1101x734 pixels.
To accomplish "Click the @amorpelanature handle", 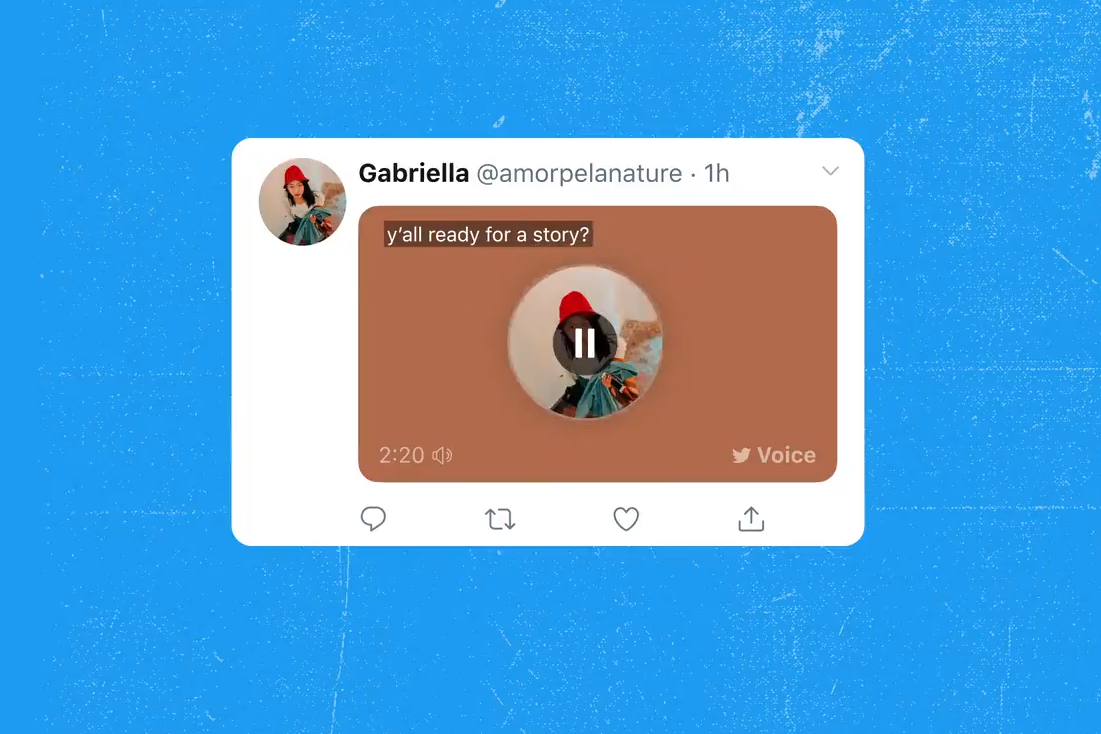I will [579, 173].
